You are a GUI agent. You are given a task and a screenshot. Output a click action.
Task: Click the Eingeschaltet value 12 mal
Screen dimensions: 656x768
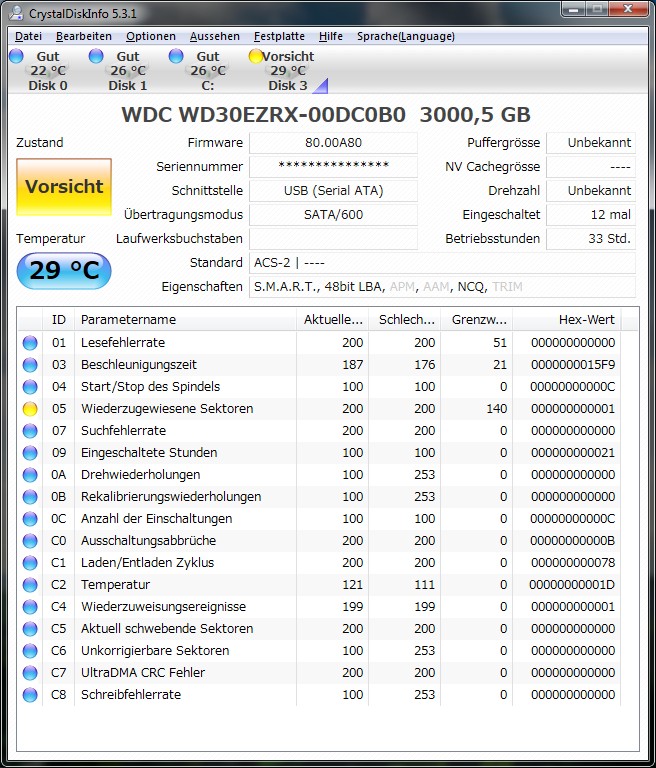tap(591, 215)
